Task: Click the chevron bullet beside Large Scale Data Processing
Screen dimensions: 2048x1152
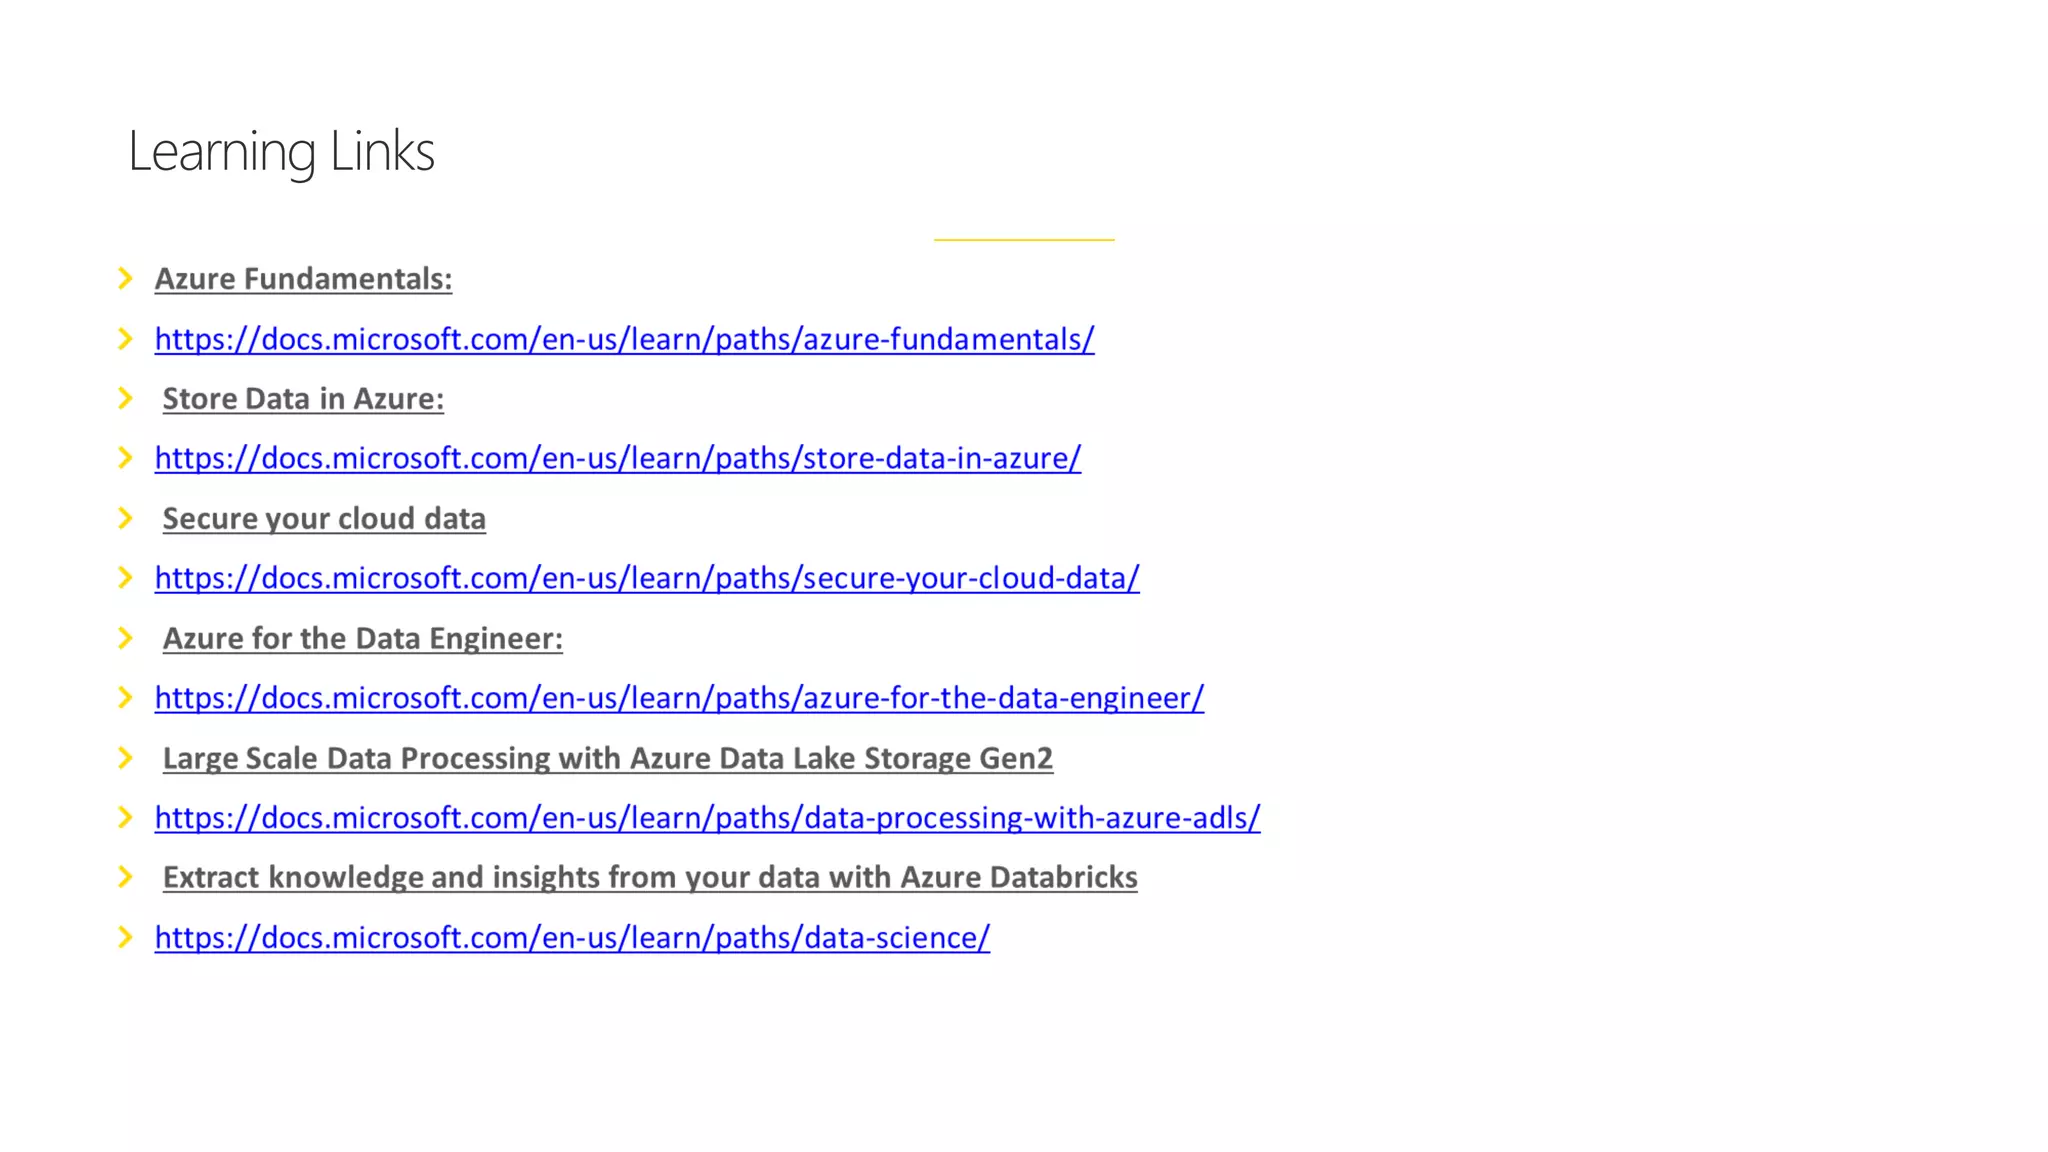Action: click(x=125, y=758)
